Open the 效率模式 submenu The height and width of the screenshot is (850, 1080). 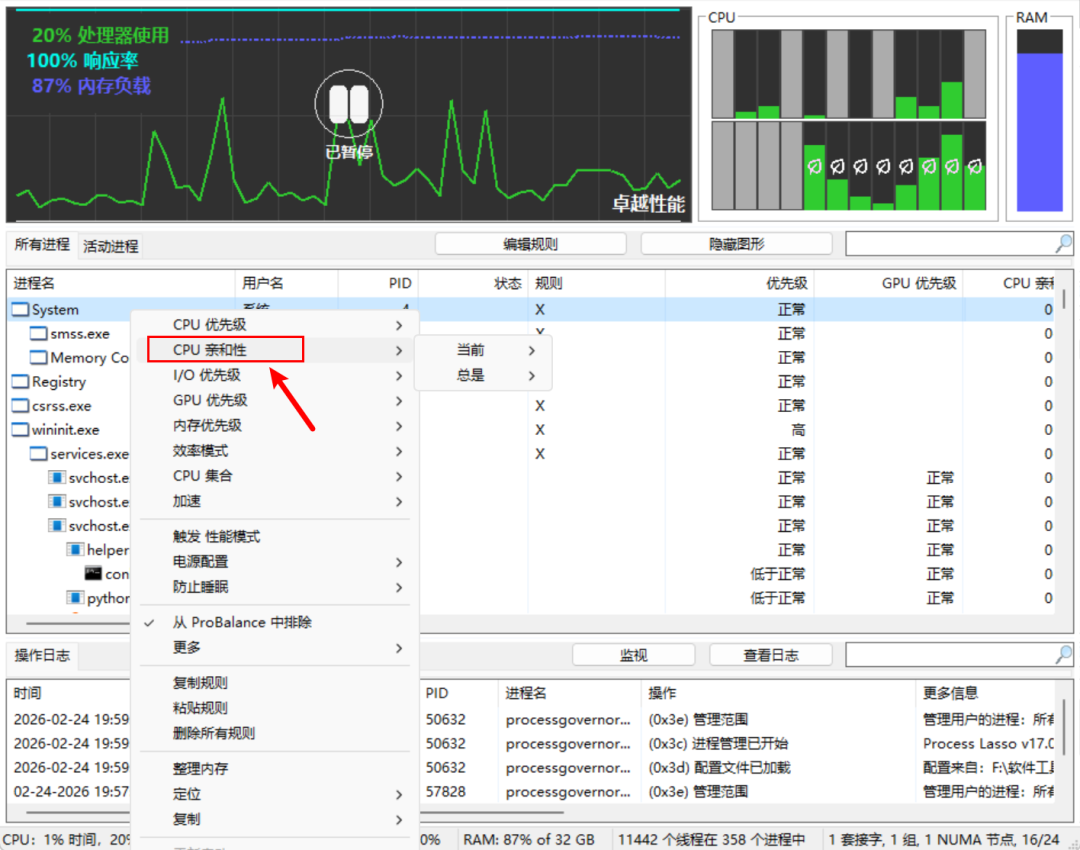click(x=276, y=451)
